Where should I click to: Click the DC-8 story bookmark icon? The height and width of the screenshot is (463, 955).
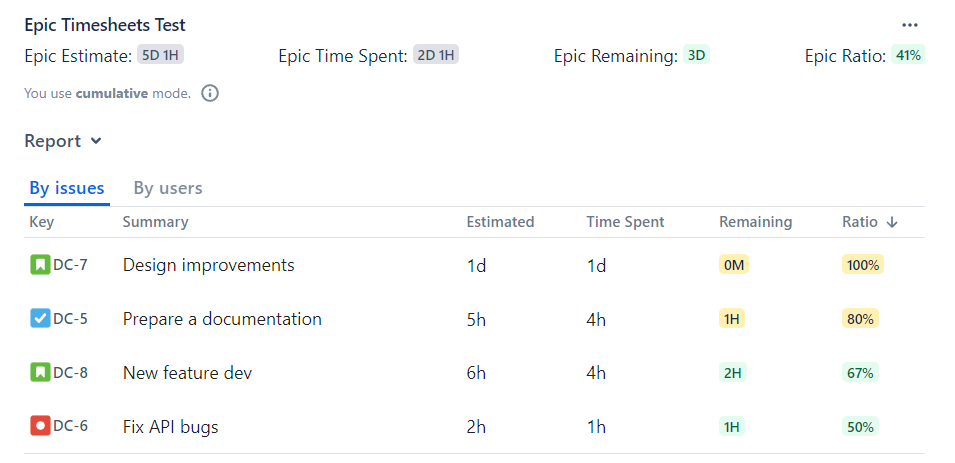[x=40, y=373]
